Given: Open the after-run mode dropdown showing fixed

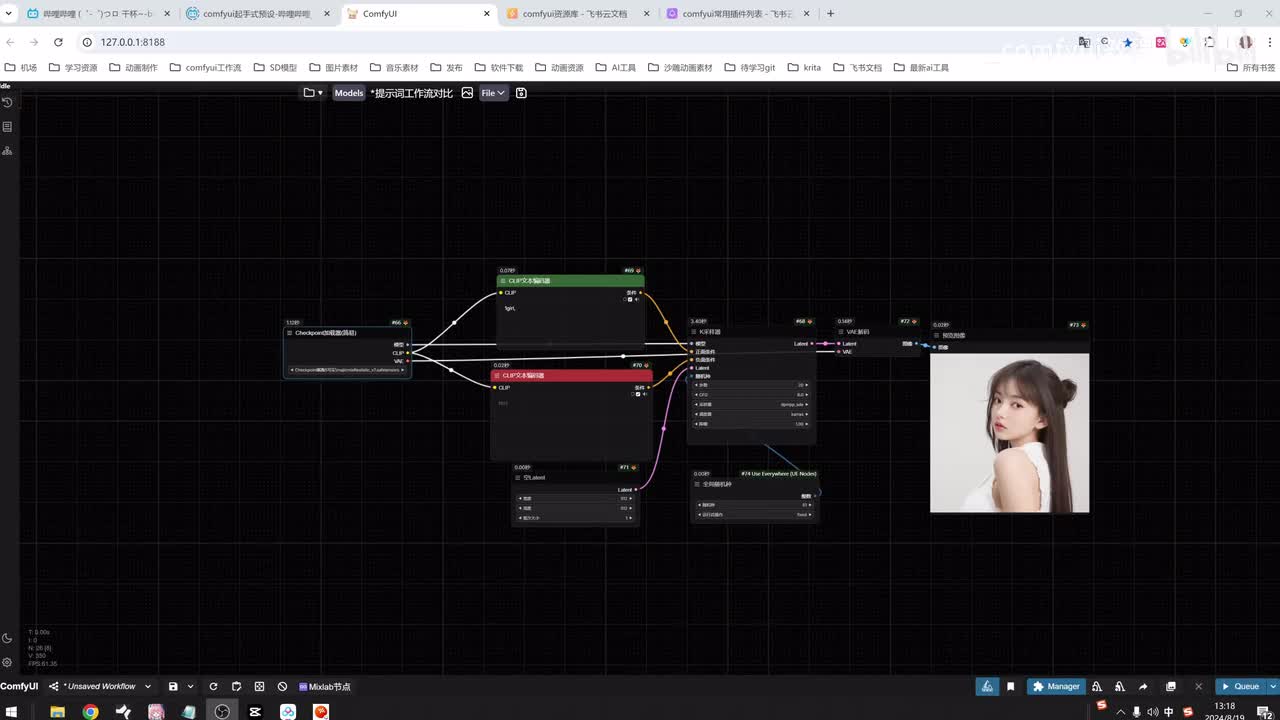Looking at the screenshot, I should pos(754,515).
